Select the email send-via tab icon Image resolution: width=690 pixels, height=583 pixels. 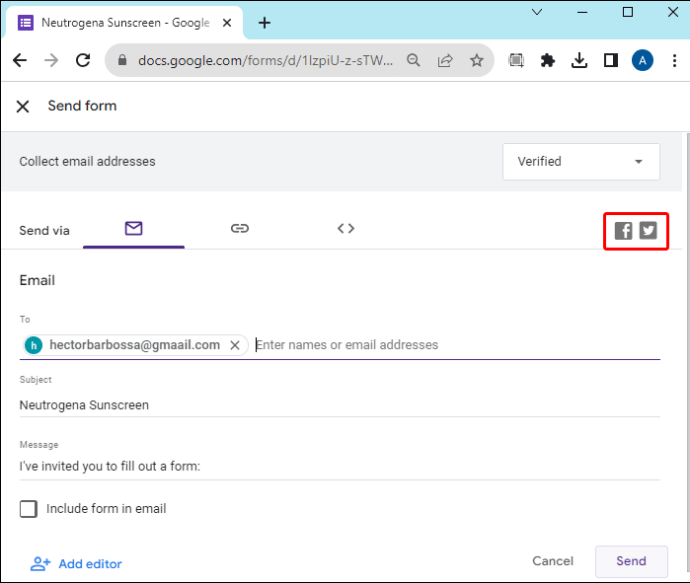point(133,228)
